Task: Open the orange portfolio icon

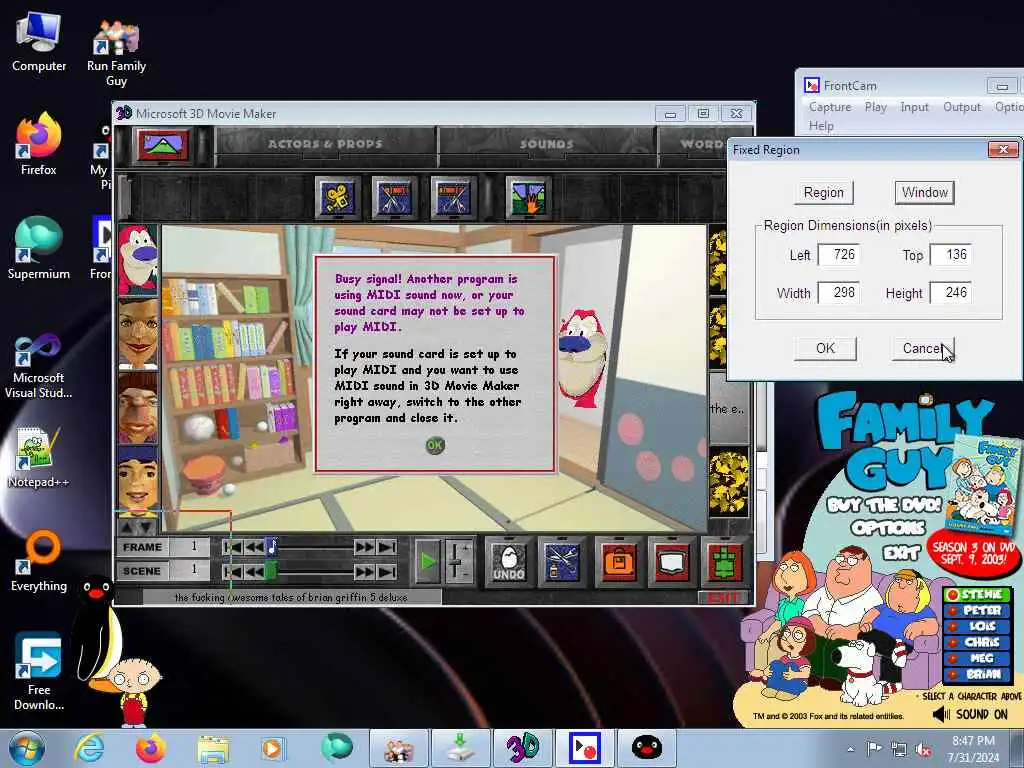Action: point(619,562)
